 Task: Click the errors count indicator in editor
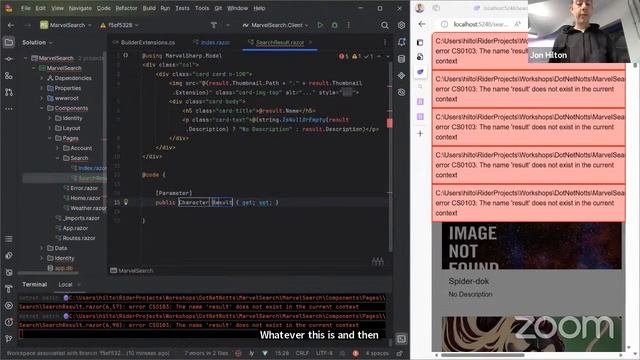[344, 56]
